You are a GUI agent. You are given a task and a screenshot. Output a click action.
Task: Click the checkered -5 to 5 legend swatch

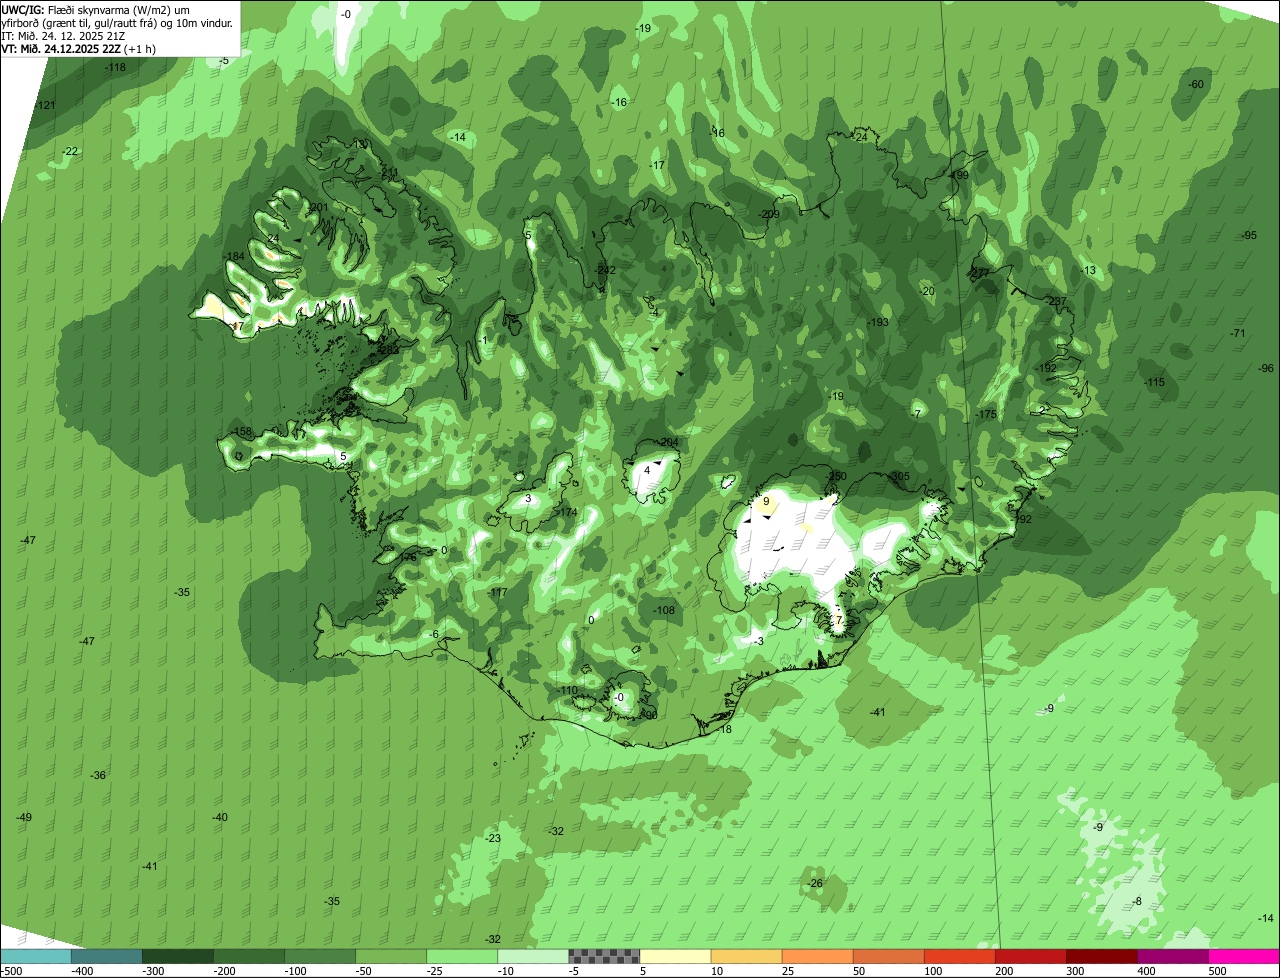click(604, 956)
